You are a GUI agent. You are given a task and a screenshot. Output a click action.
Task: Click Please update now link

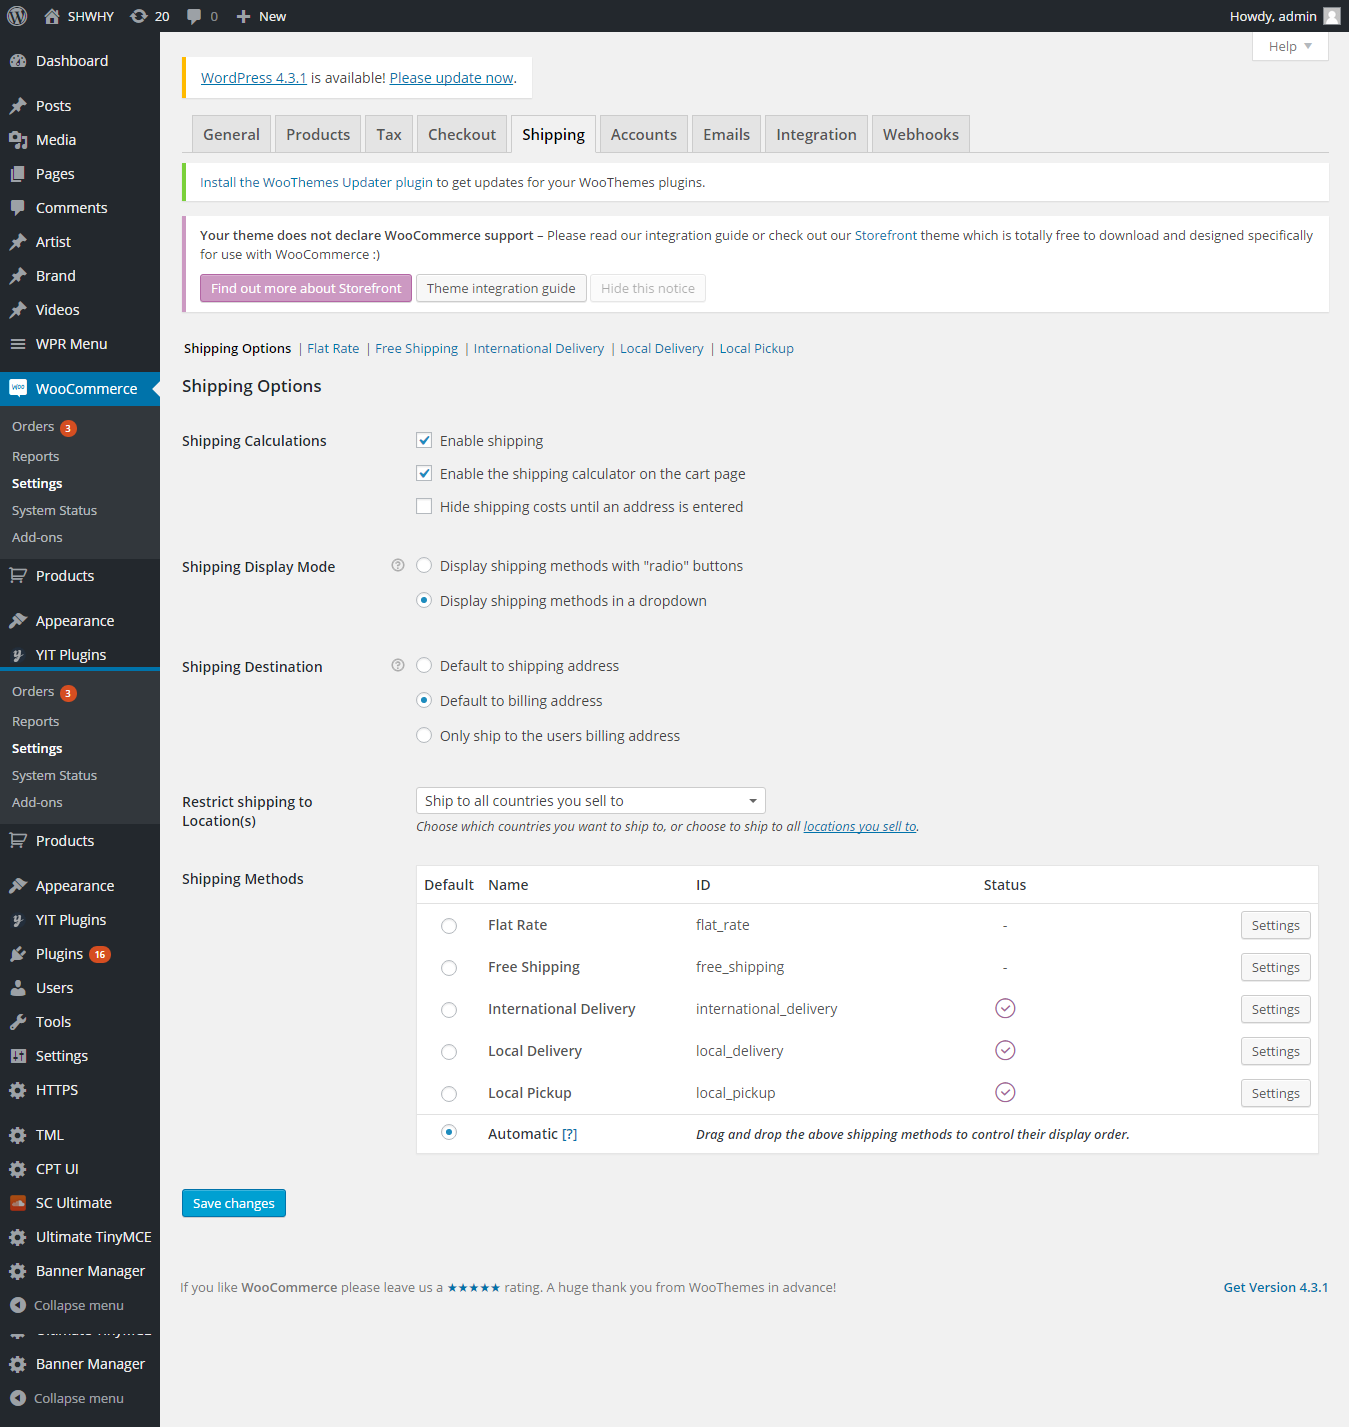pyautogui.click(x=451, y=78)
